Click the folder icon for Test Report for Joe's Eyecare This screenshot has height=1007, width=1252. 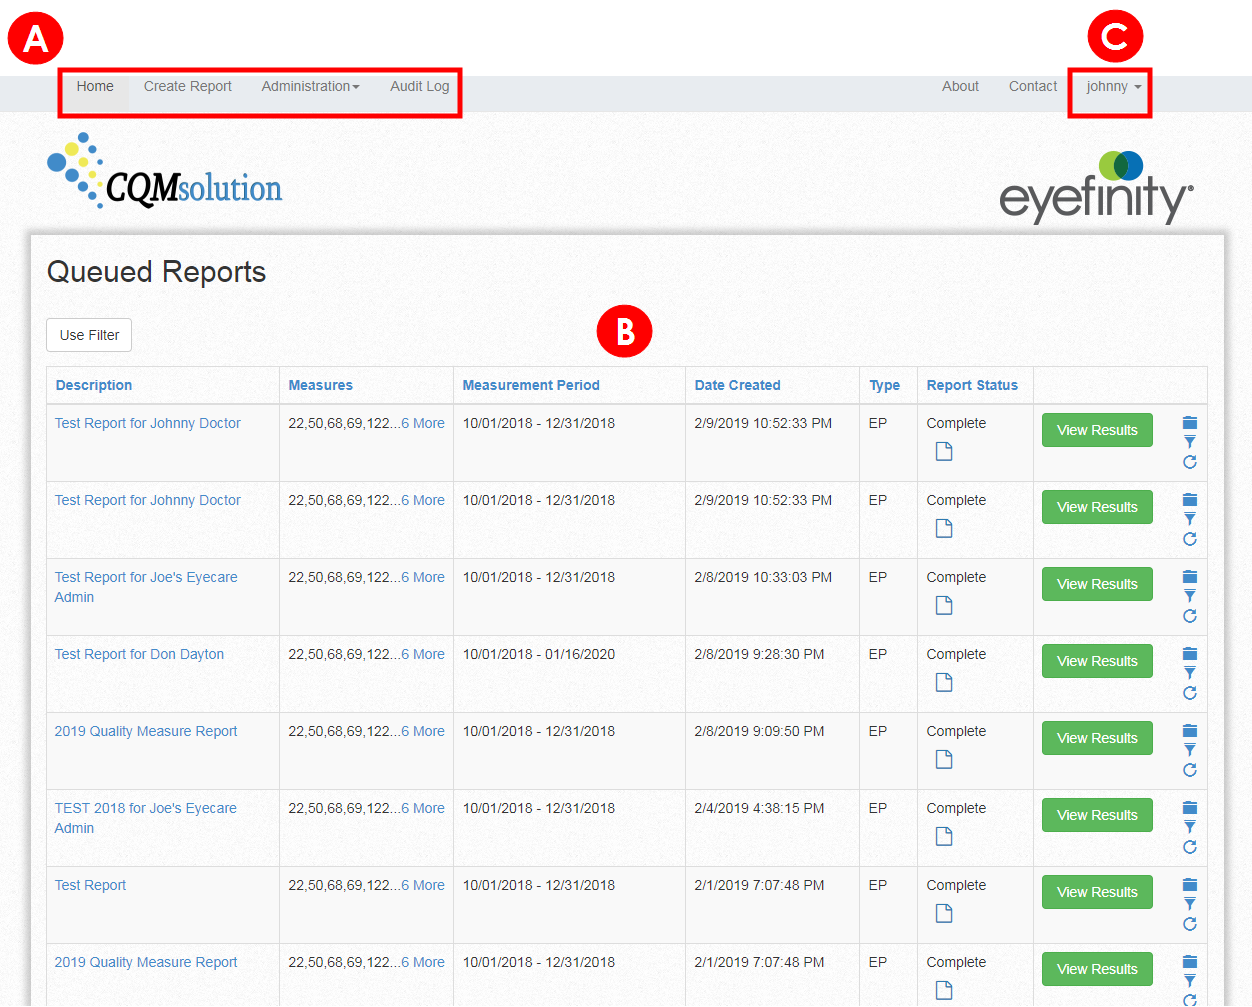coord(1189,577)
